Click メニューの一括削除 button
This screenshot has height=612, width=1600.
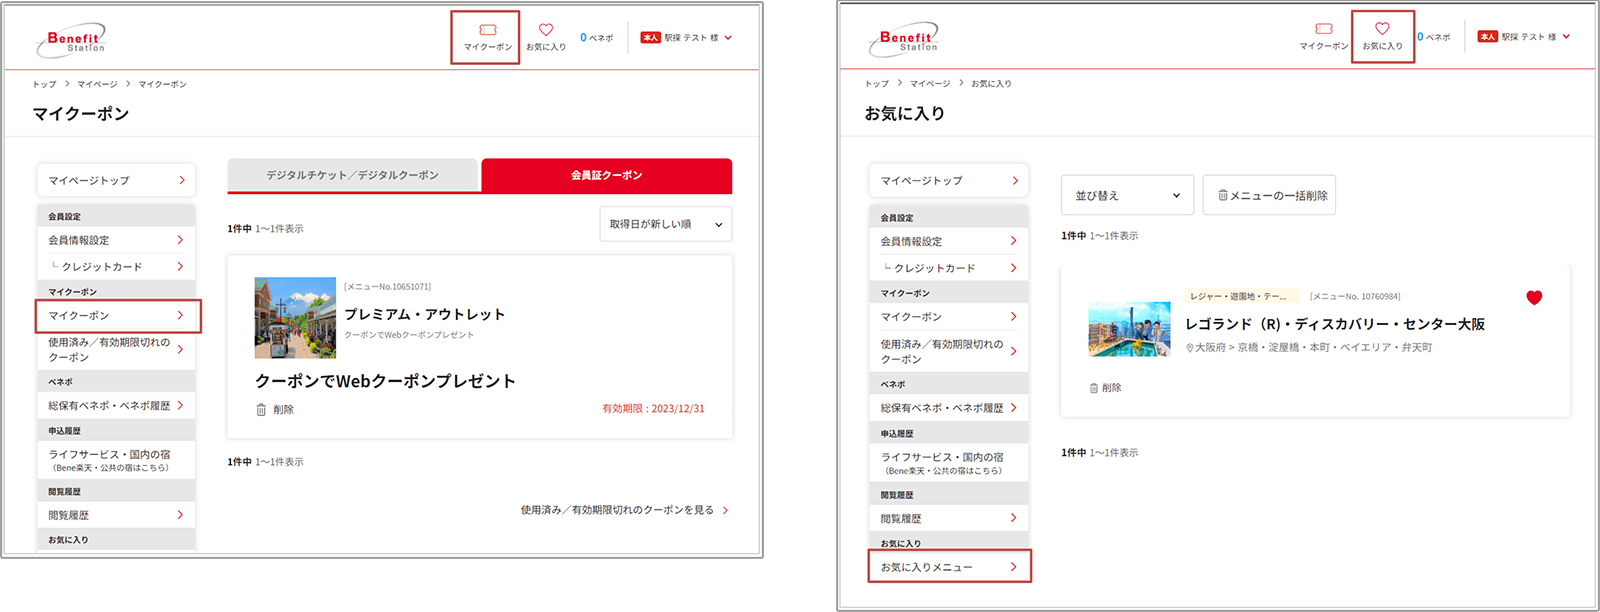[x=1269, y=196]
